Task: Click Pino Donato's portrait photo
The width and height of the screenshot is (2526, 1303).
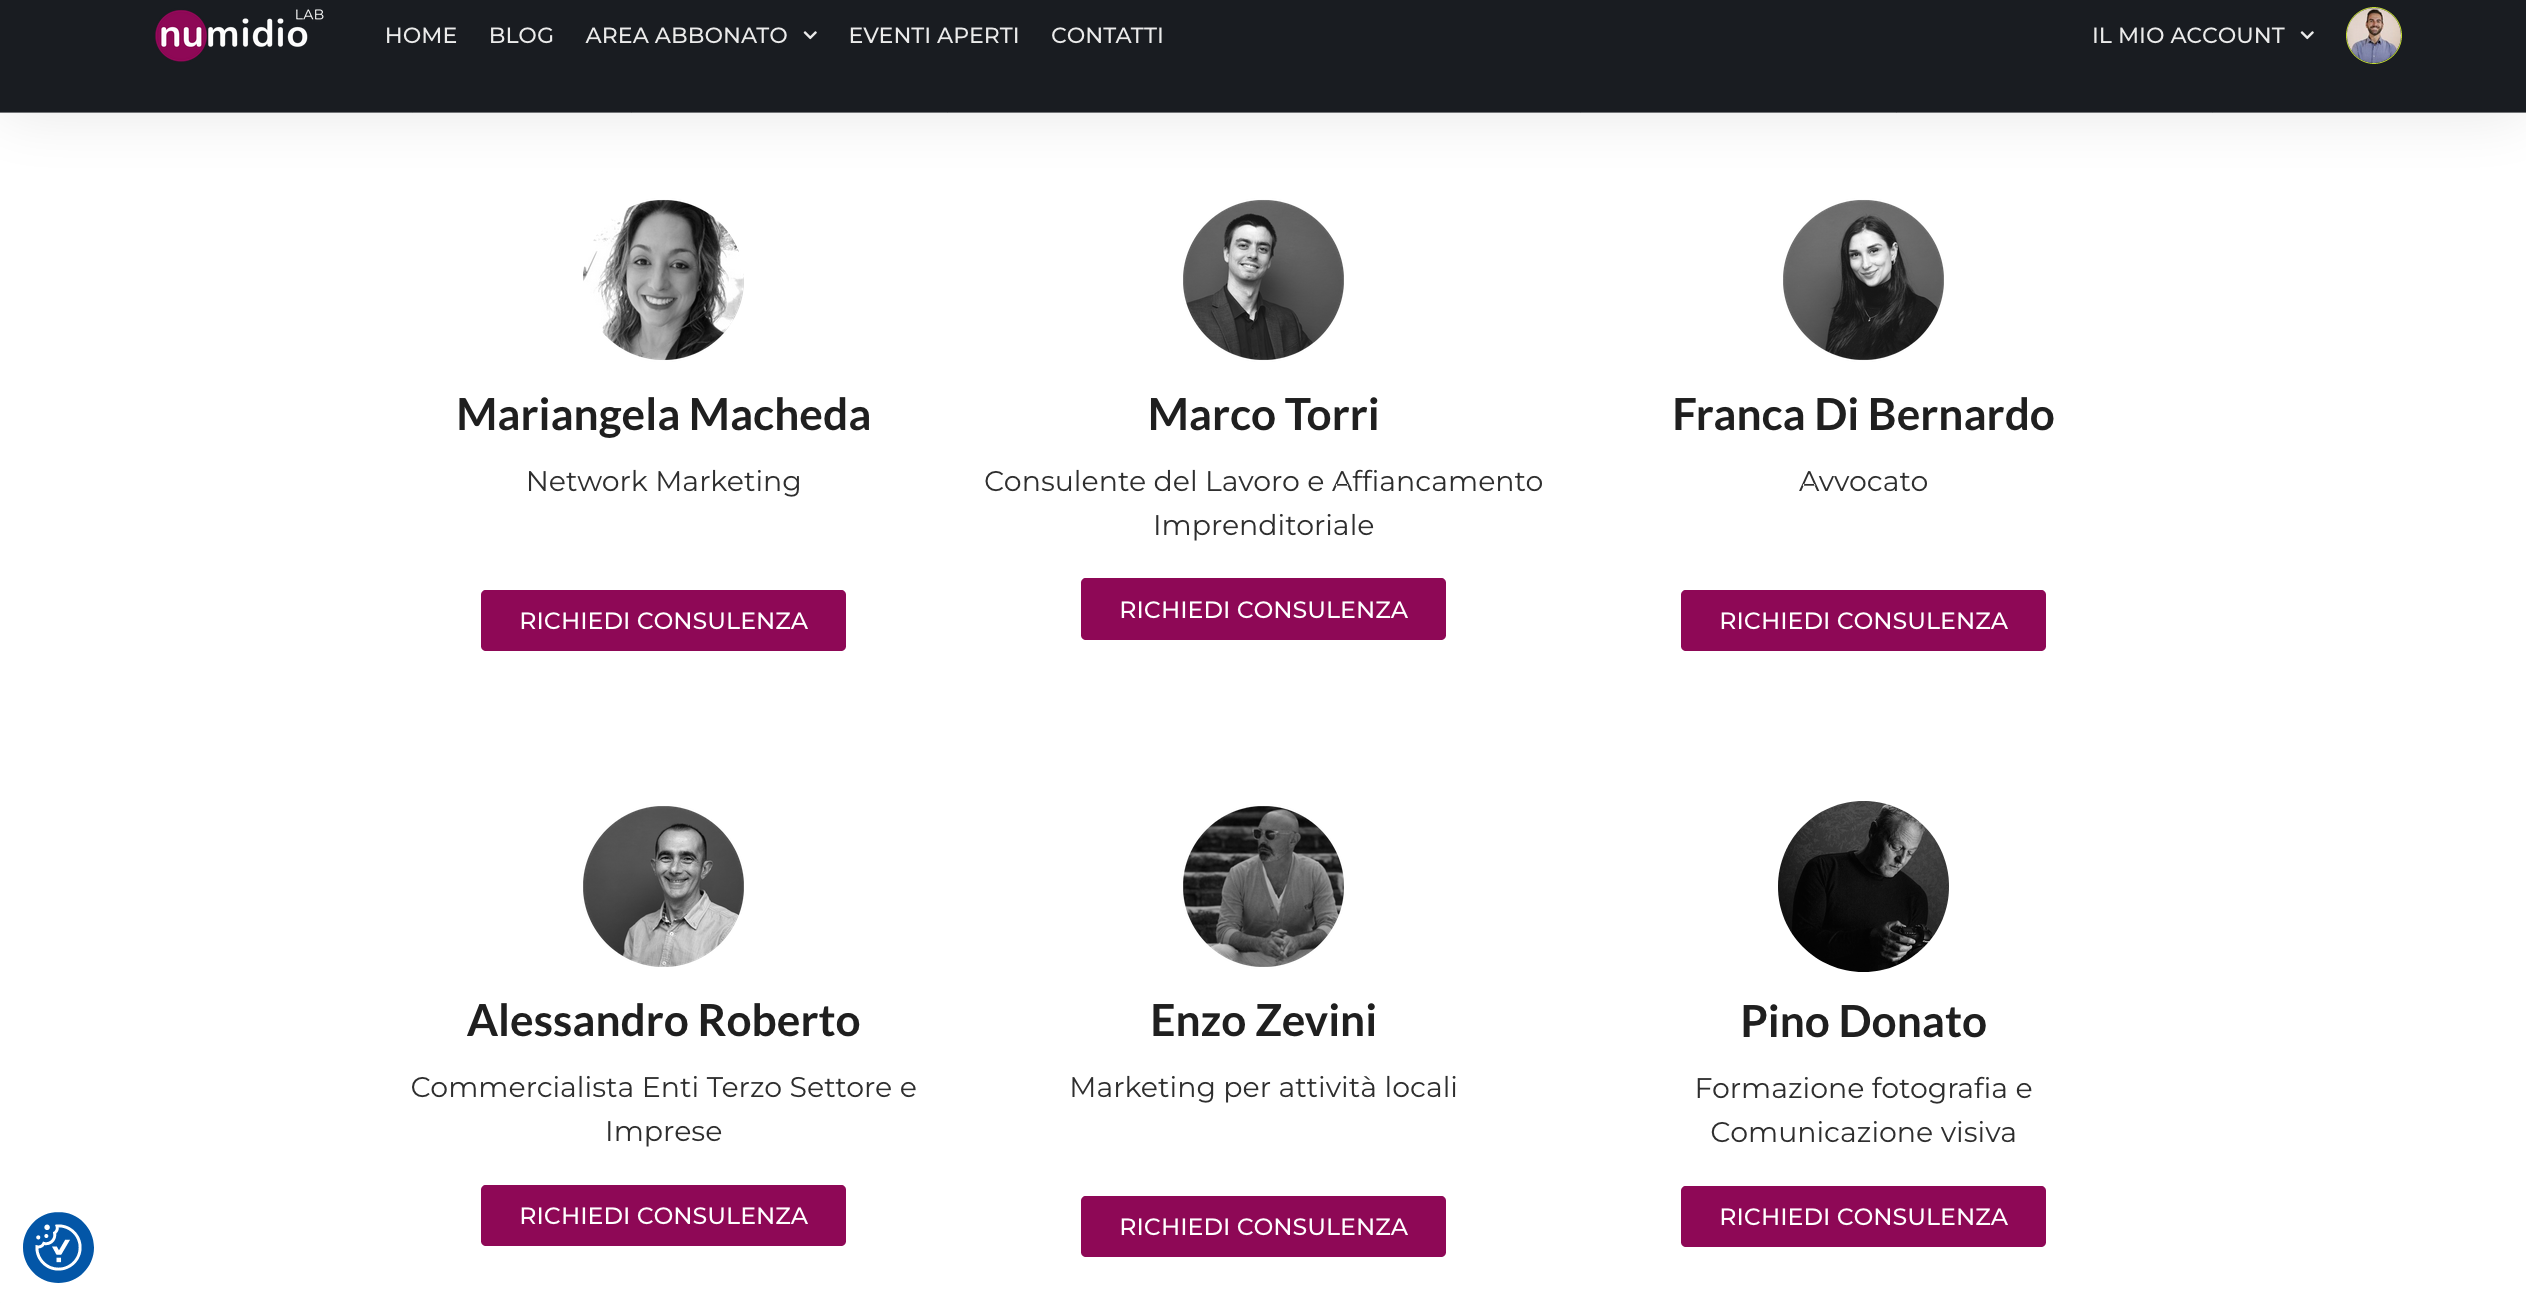Action: coord(1863,886)
